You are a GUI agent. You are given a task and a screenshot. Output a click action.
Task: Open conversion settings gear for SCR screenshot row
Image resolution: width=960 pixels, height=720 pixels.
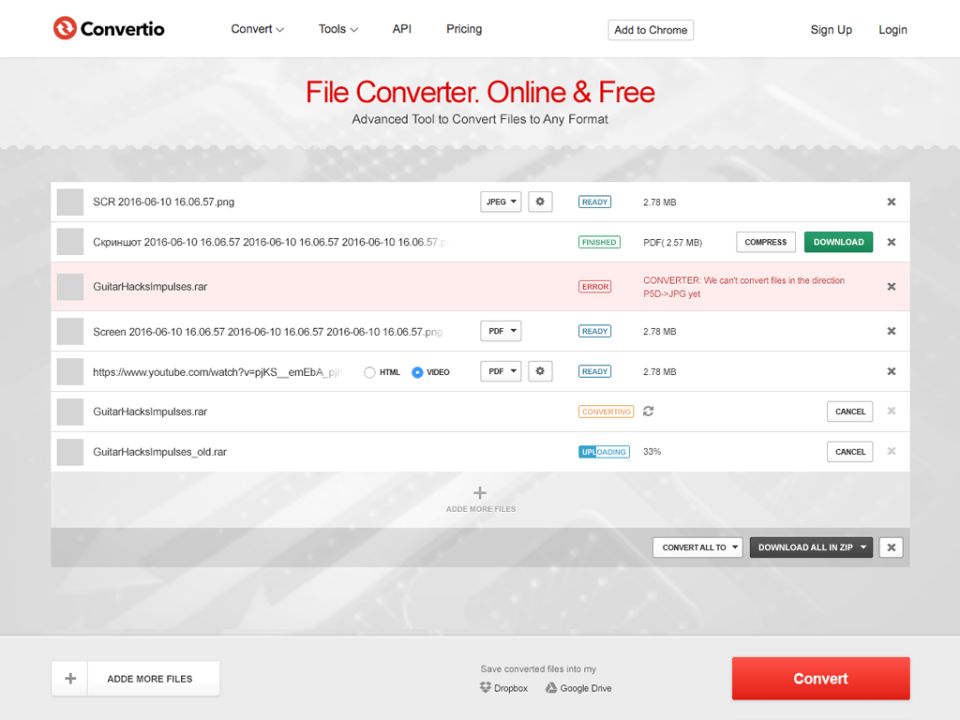click(540, 201)
